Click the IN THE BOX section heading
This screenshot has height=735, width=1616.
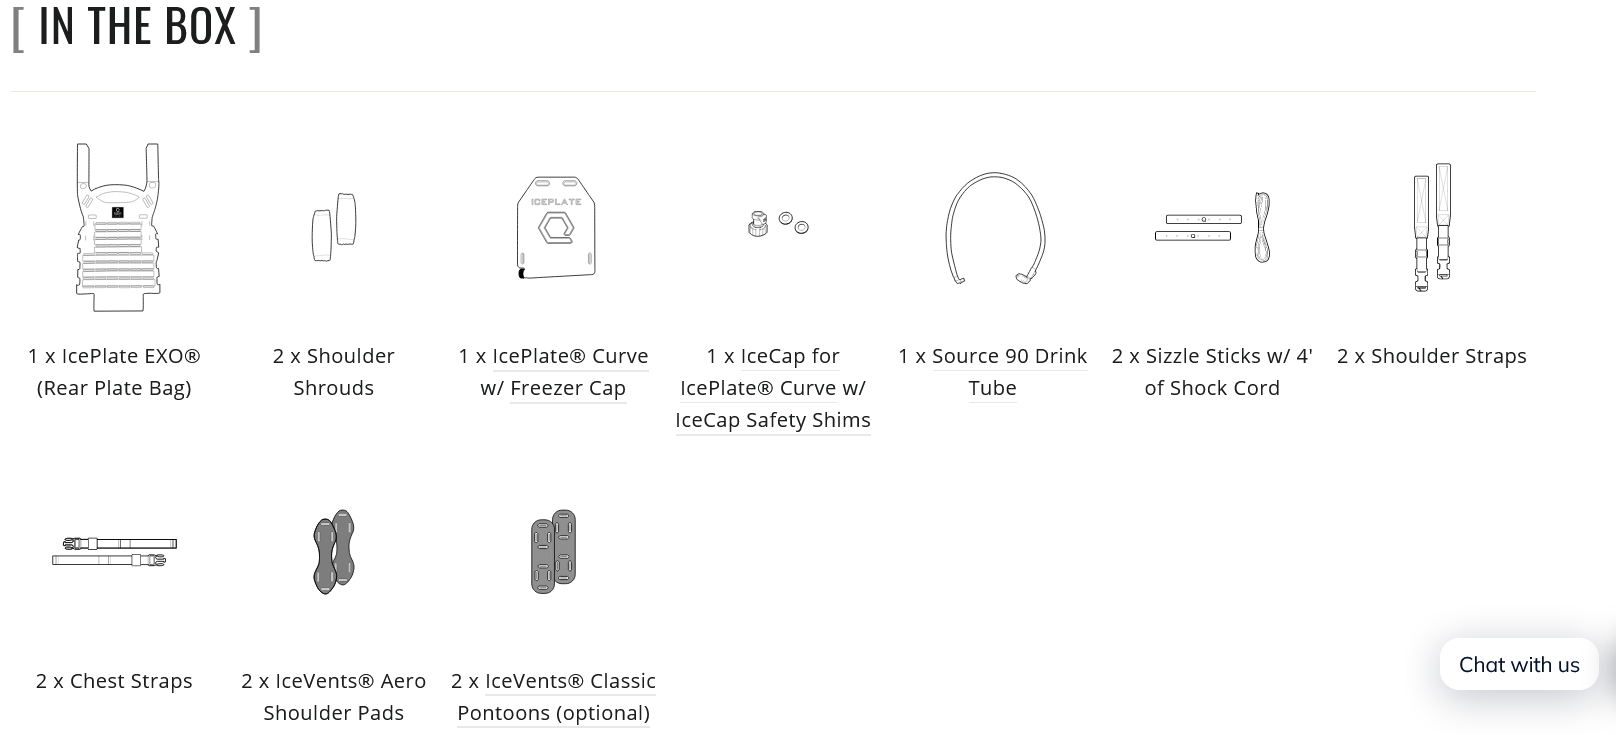click(137, 26)
